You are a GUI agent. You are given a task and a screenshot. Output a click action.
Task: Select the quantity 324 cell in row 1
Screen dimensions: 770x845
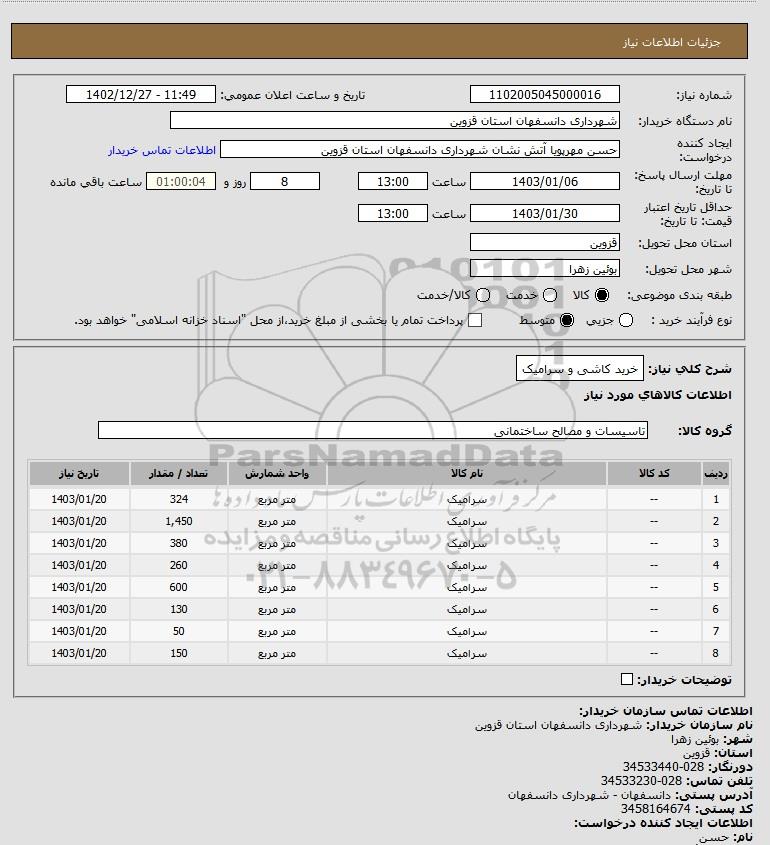179,499
